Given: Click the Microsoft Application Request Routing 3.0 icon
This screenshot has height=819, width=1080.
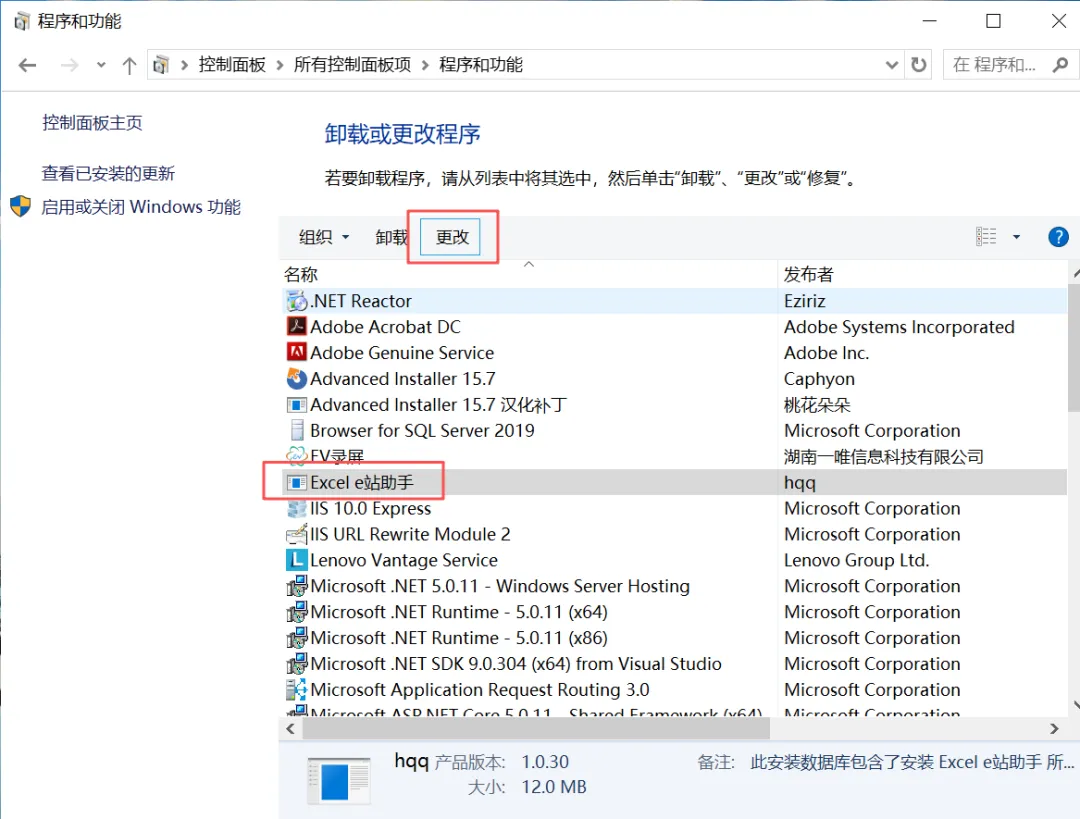Looking at the screenshot, I should pos(296,690).
